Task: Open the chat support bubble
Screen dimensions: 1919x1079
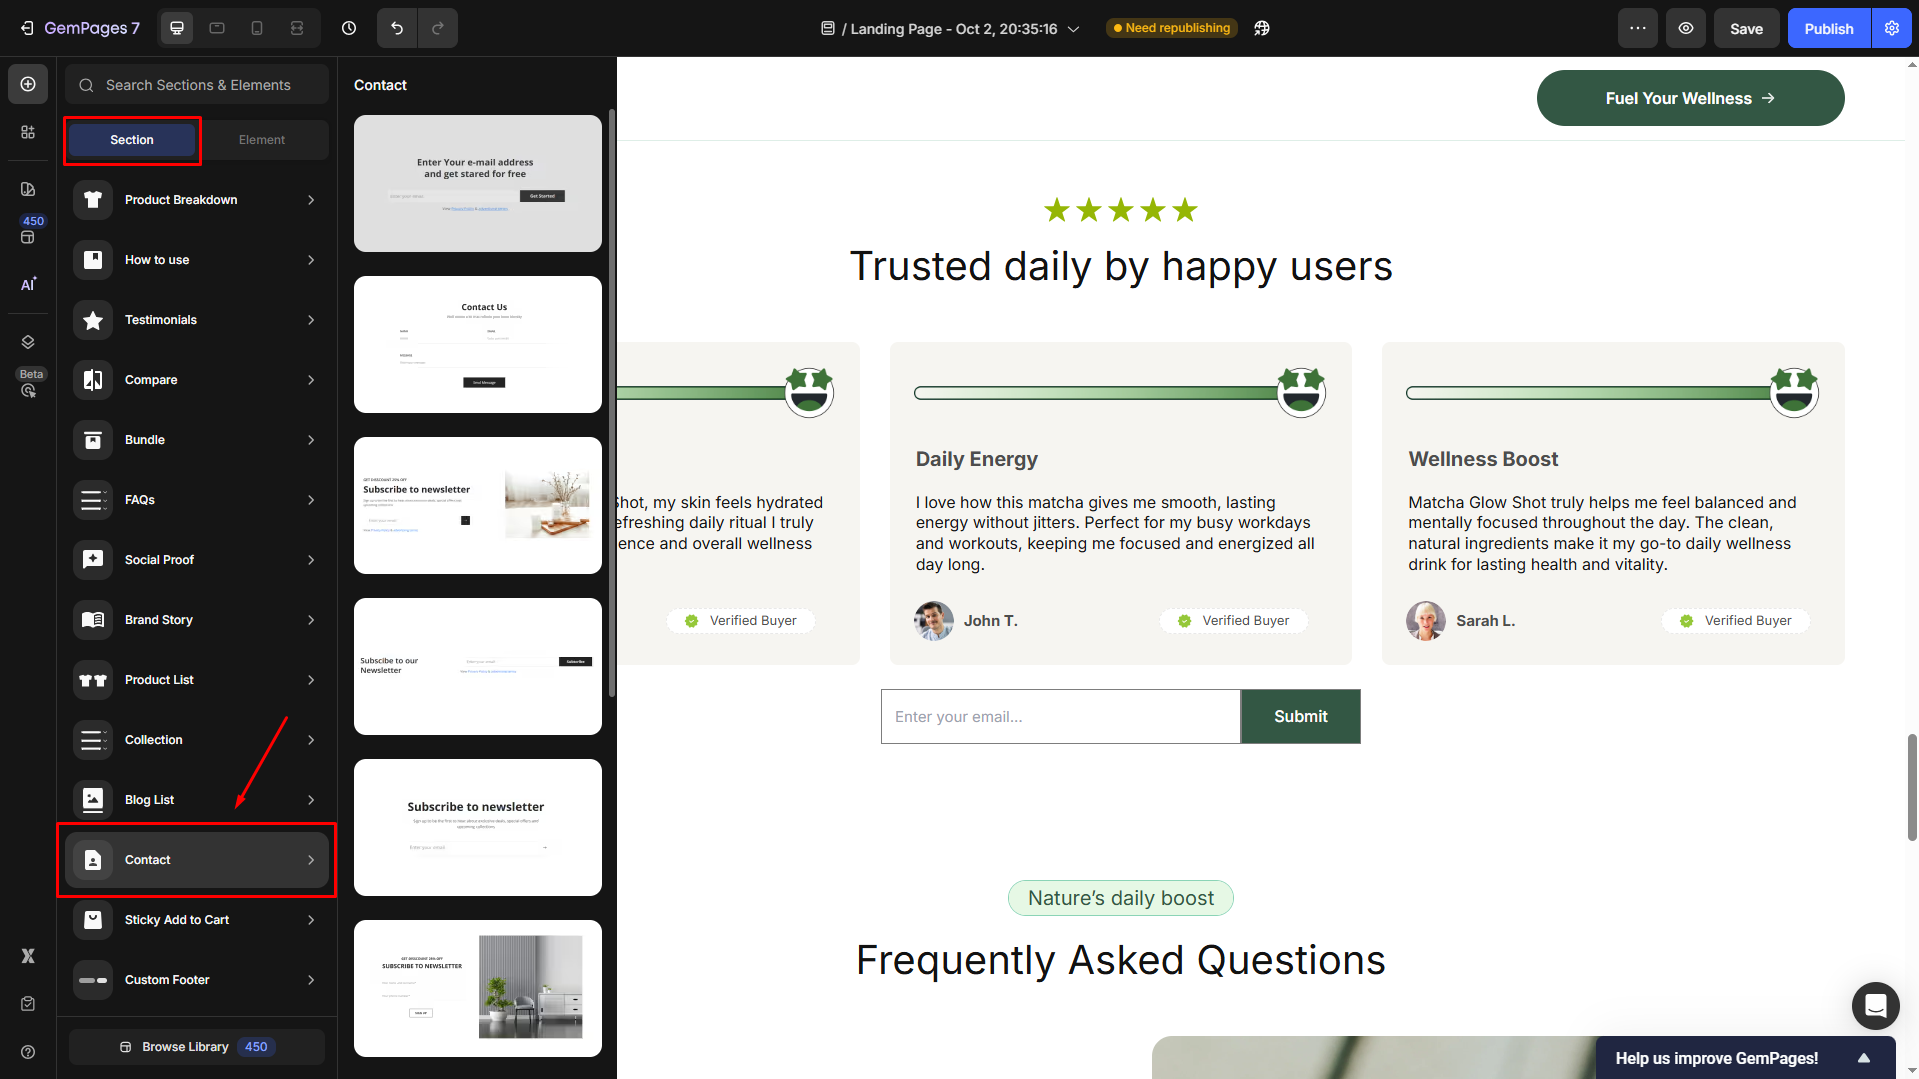Action: pyautogui.click(x=1875, y=1005)
